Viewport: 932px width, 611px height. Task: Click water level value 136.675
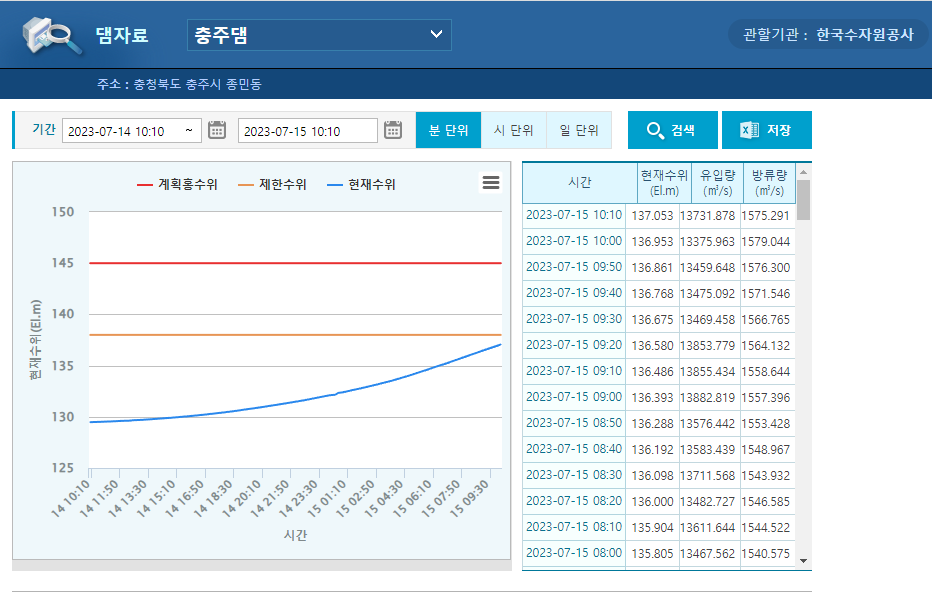tap(652, 320)
